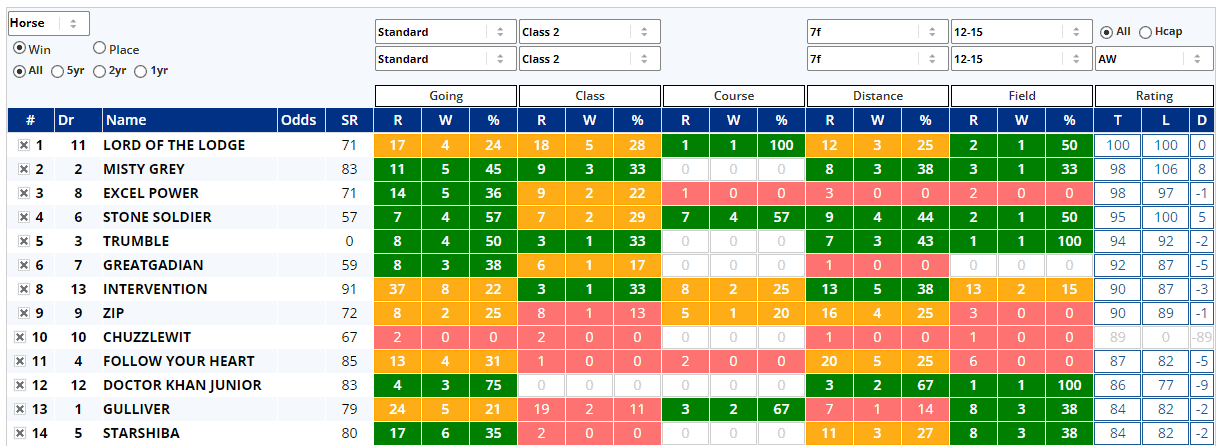Select the Place radio button
This screenshot has height=446, width=1219.
(x=100, y=48)
